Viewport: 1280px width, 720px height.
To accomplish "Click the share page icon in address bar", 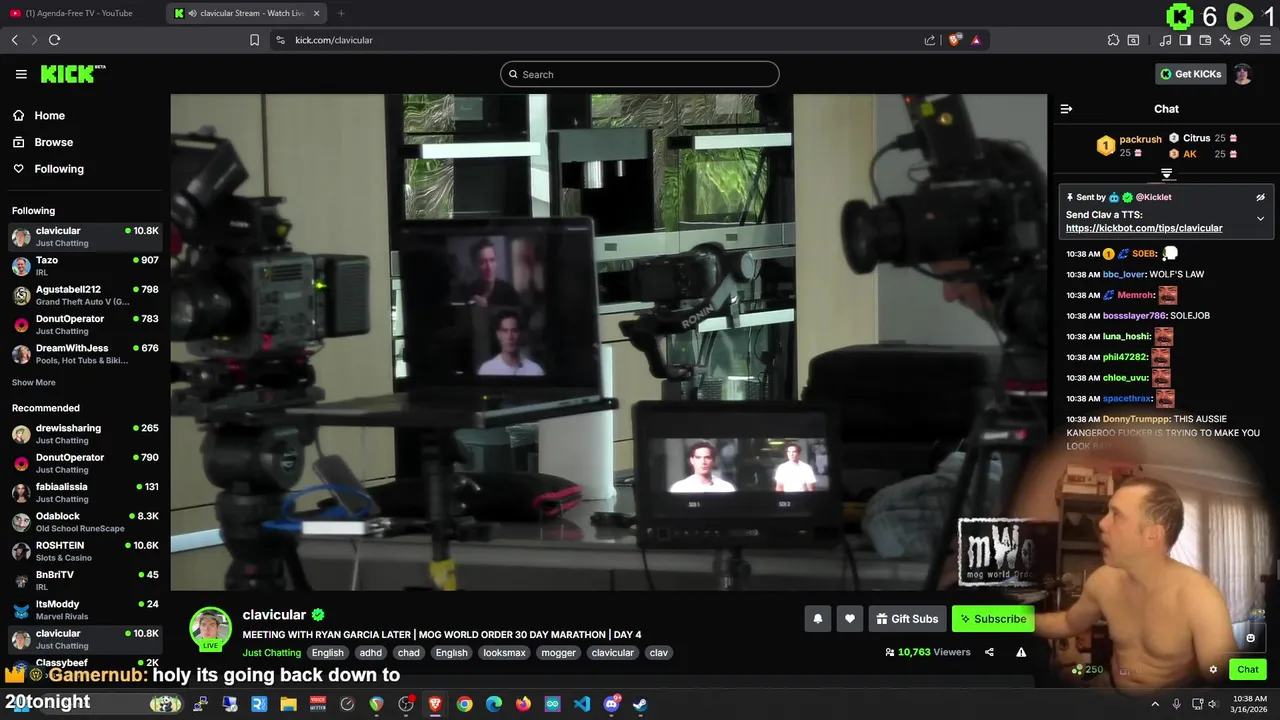I will [930, 40].
